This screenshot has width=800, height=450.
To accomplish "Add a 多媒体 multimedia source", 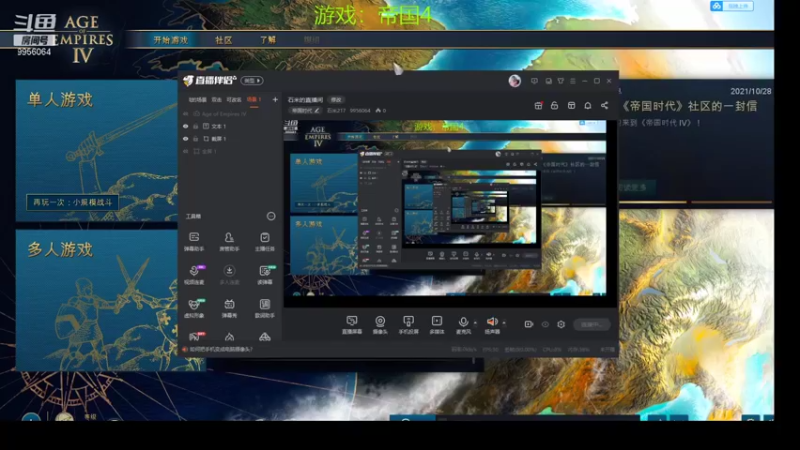I will coord(437,324).
